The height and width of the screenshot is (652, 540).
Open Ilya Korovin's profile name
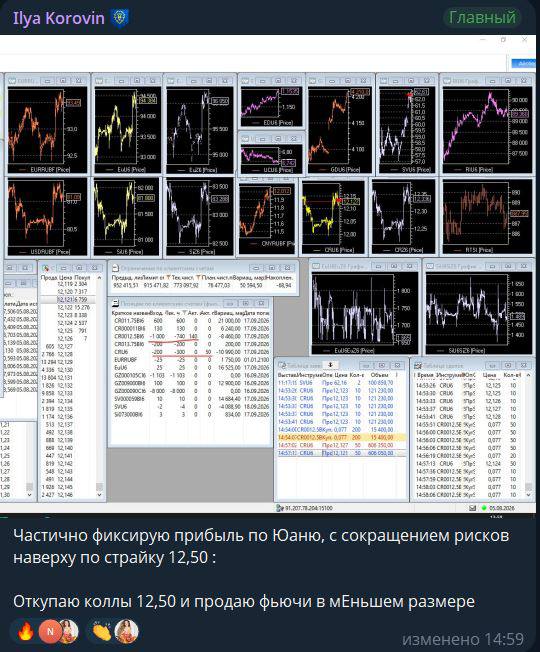pyautogui.click(x=59, y=18)
